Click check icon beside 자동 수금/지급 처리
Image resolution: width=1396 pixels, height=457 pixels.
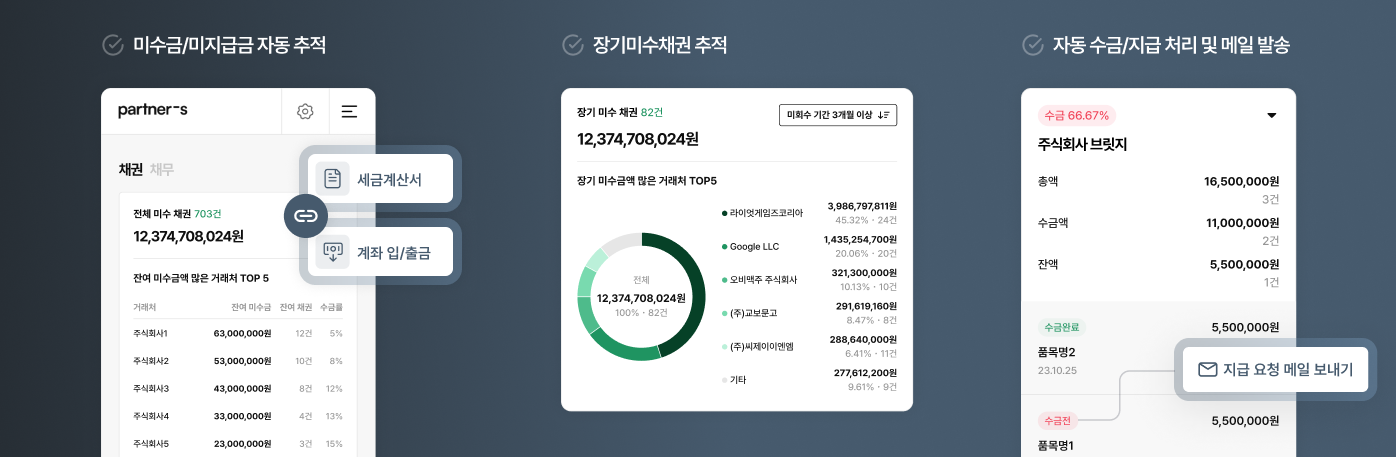(x=1033, y=45)
